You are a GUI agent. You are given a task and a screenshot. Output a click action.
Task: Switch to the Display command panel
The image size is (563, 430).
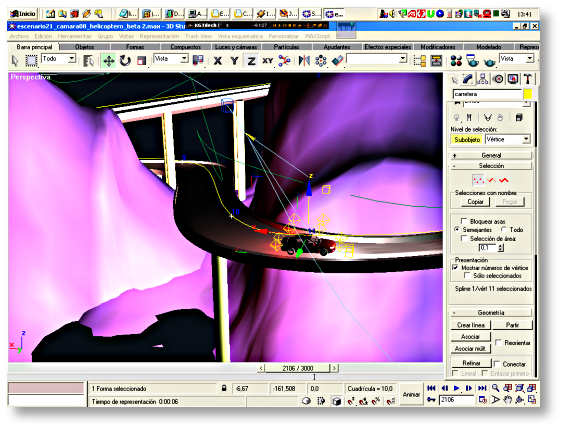[513, 79]
